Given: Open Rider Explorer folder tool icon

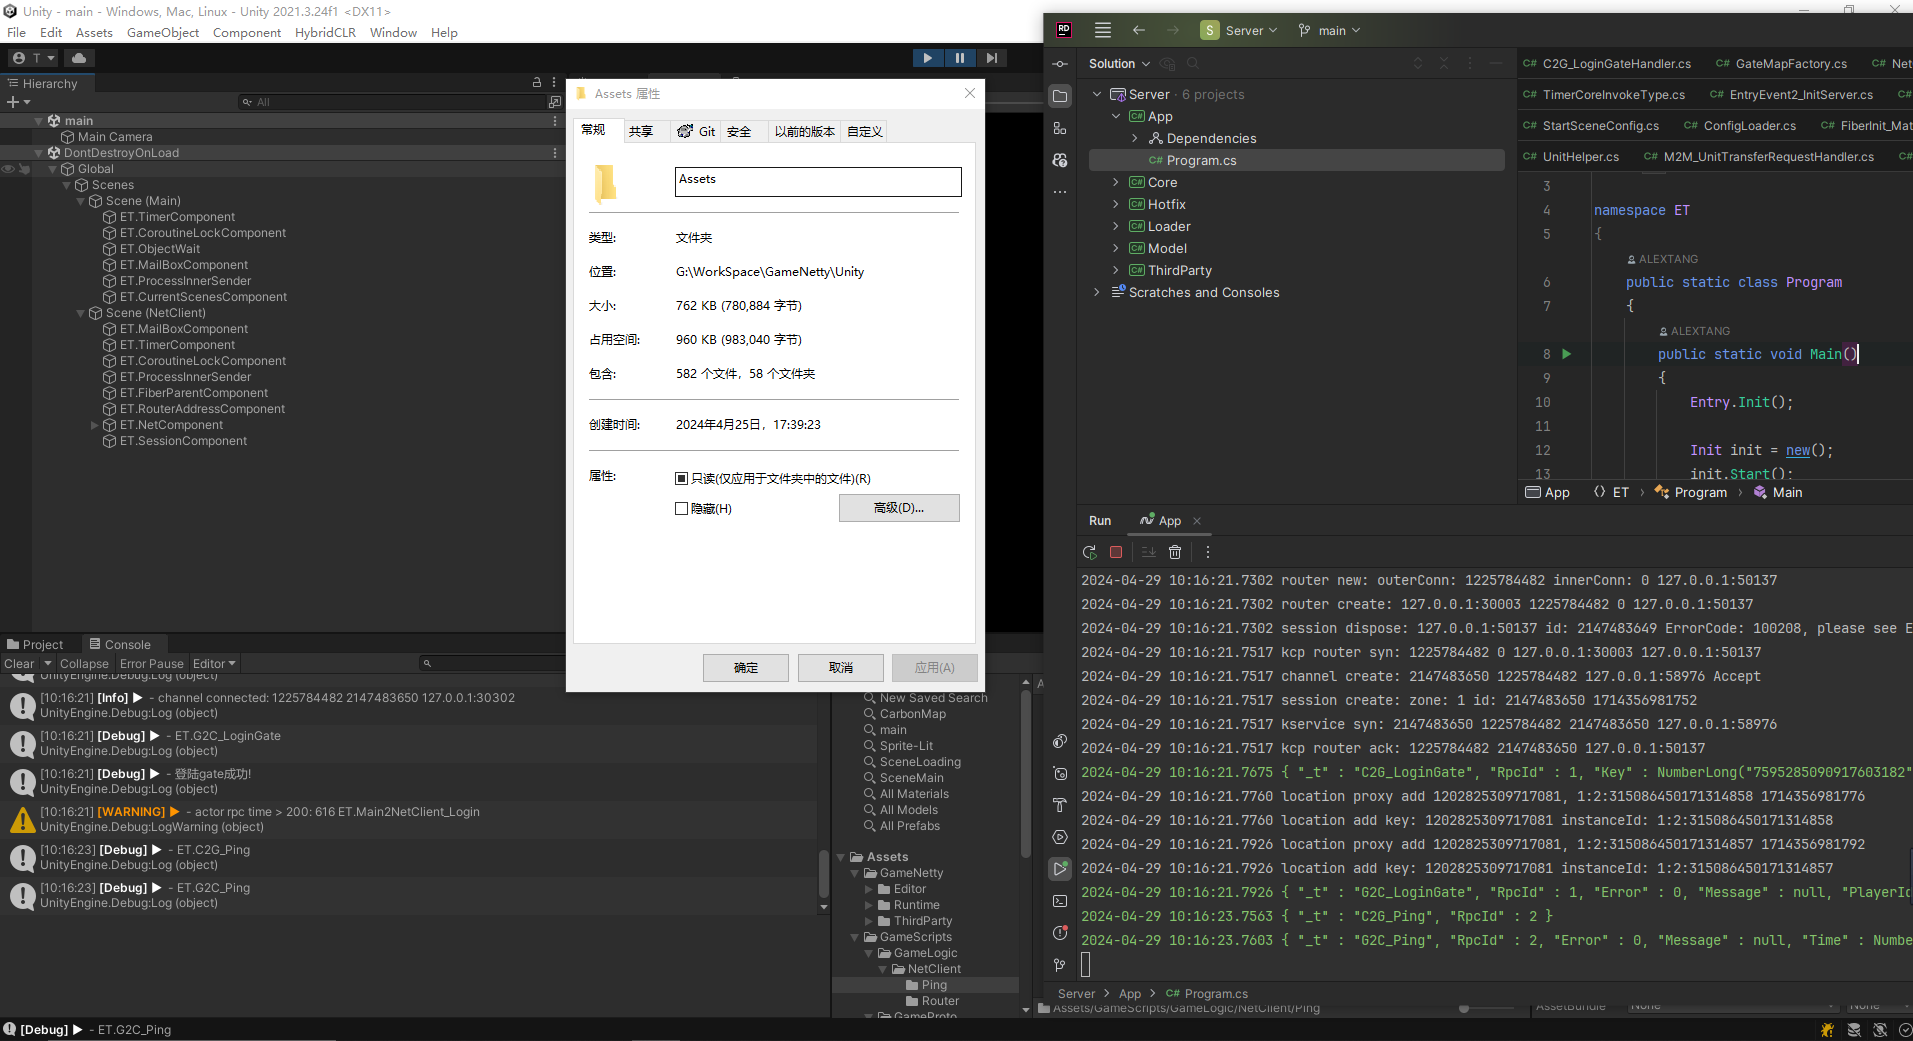Looking at the screenshot, I should pyautogui.click(x=1060, y=96).
